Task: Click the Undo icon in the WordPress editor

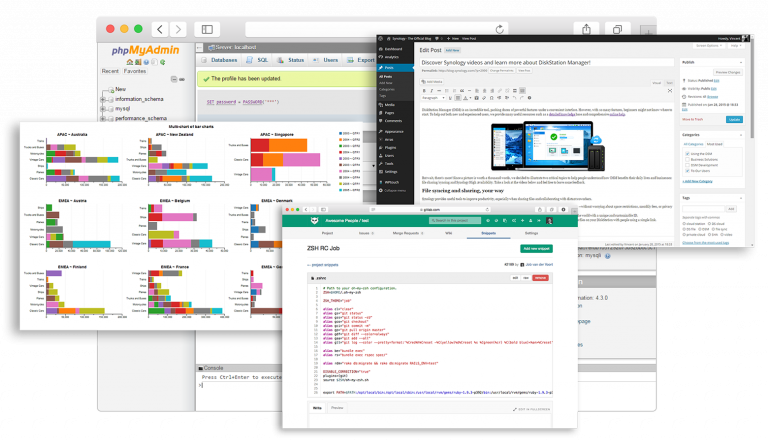Action: tap(514, 98)
